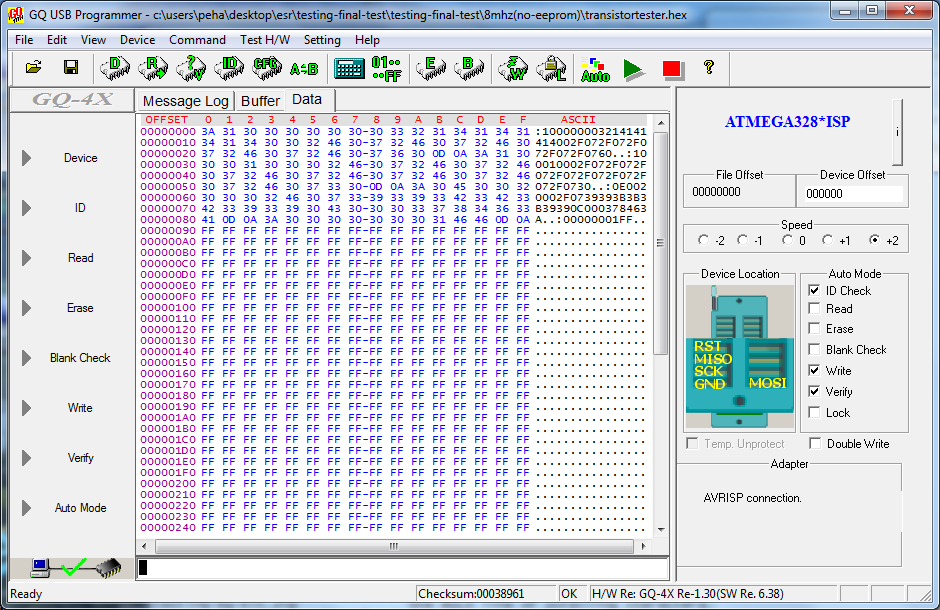
Task: Tick the Double Write checkbox
Action: click(x=815, y=444)
